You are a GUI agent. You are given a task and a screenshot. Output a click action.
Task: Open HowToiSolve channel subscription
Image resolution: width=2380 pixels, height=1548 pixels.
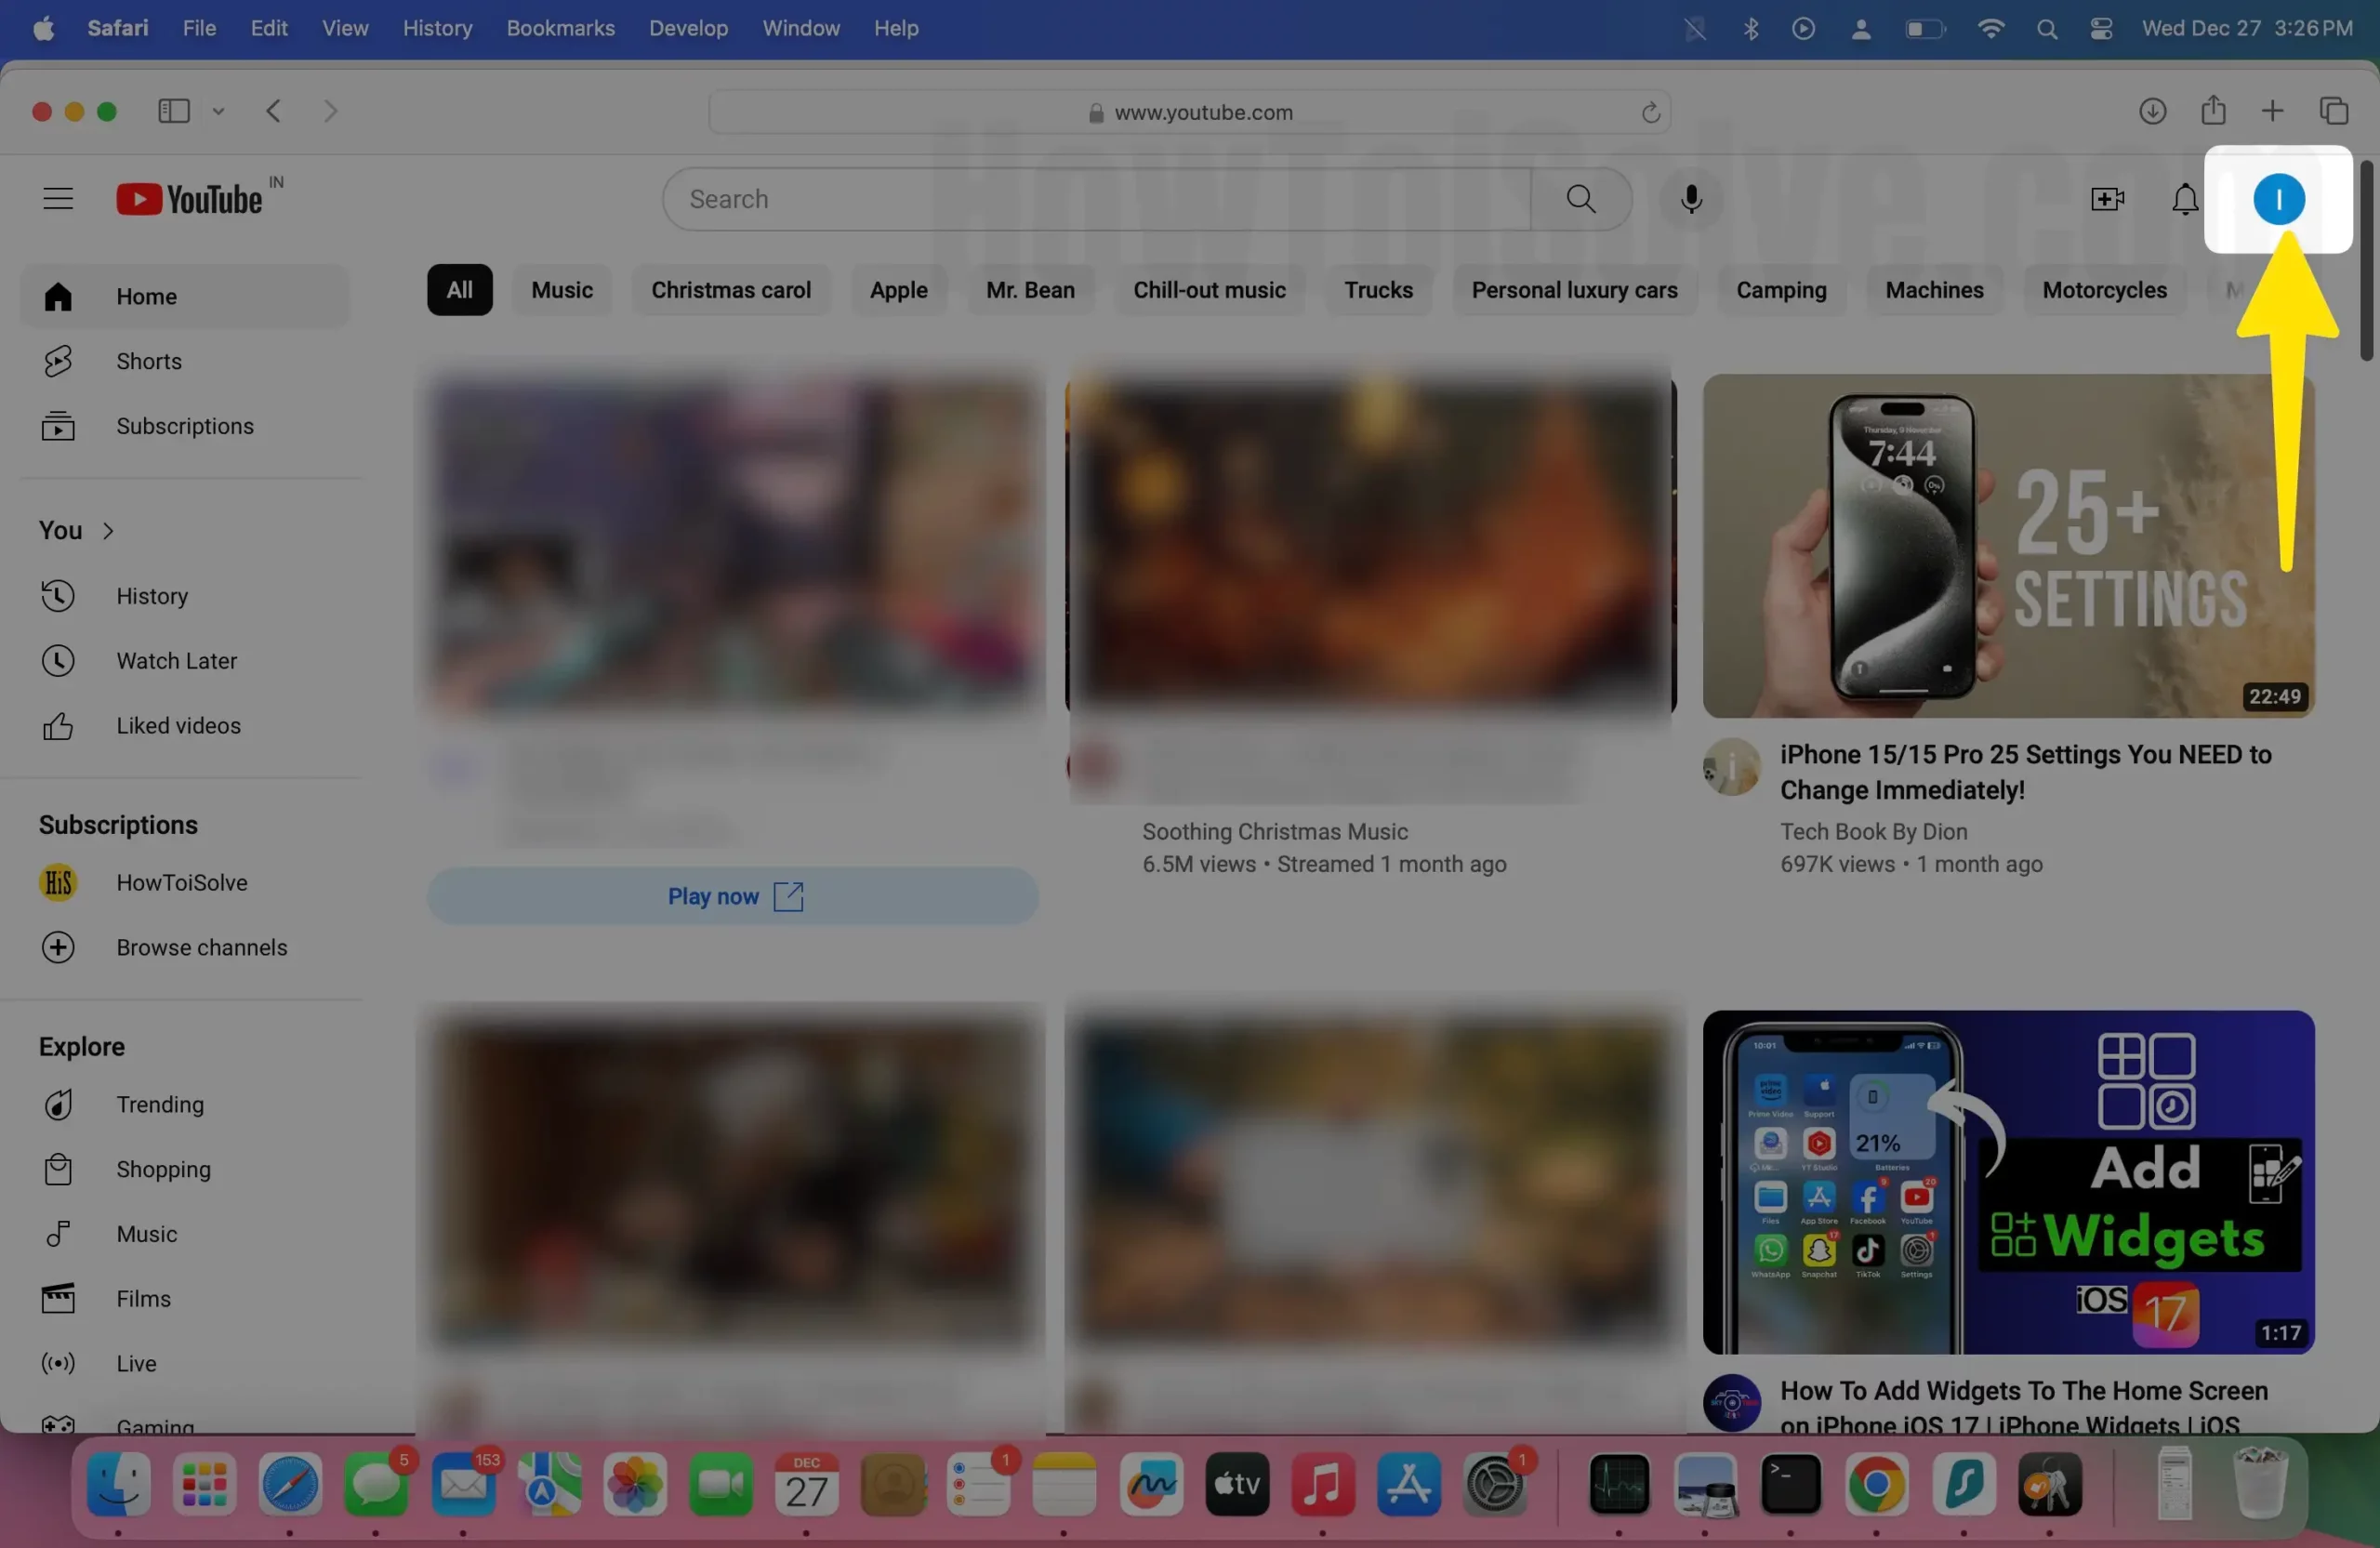click(181, 882)
